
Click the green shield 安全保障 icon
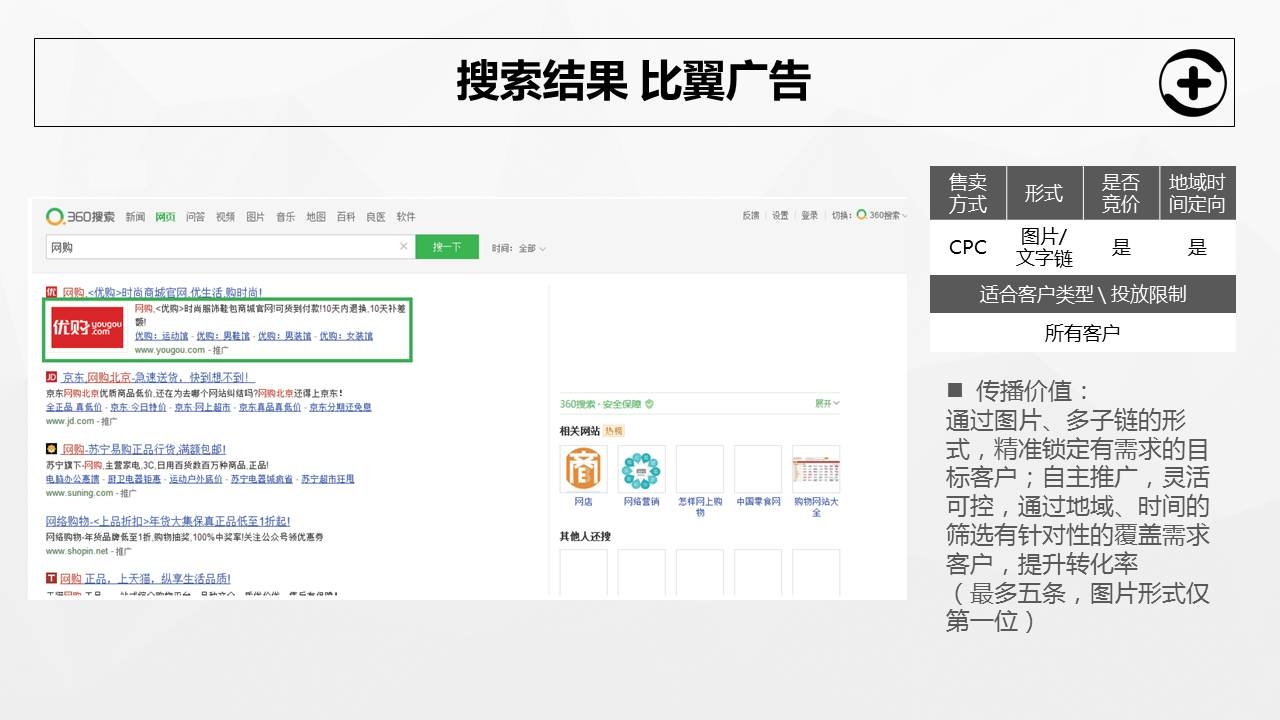pos(649,404)
